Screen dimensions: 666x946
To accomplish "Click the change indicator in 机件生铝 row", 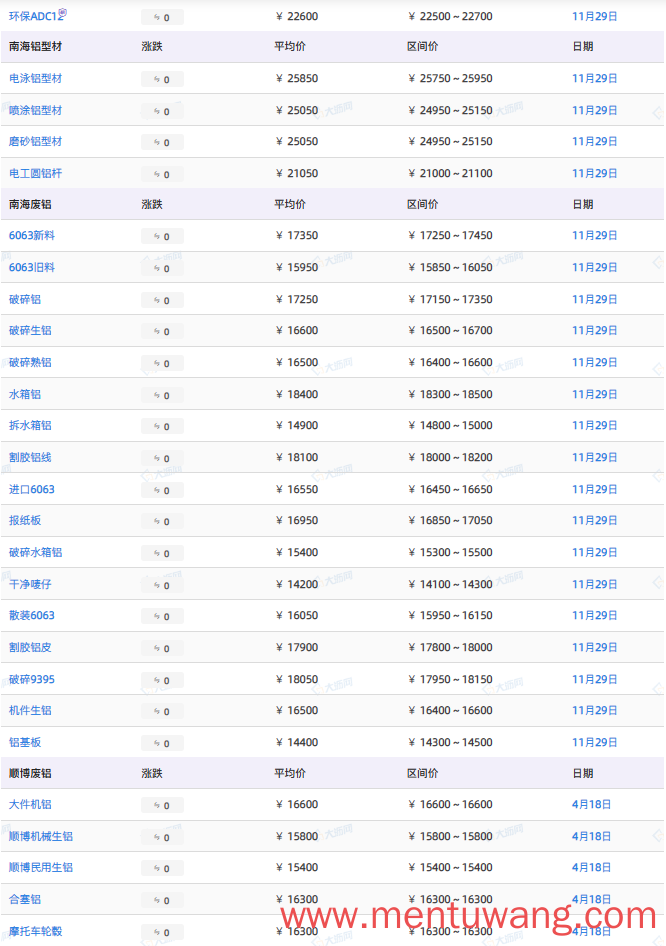I will [x=162, y=712].
